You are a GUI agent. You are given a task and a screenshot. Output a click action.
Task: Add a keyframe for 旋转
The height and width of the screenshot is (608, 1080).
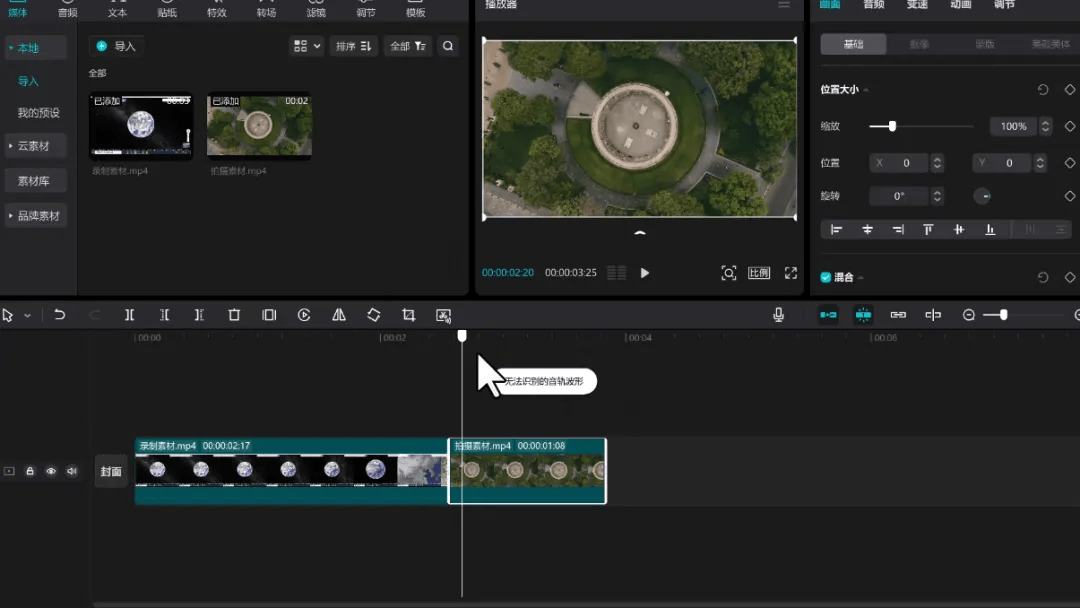tap(1070, 196)
